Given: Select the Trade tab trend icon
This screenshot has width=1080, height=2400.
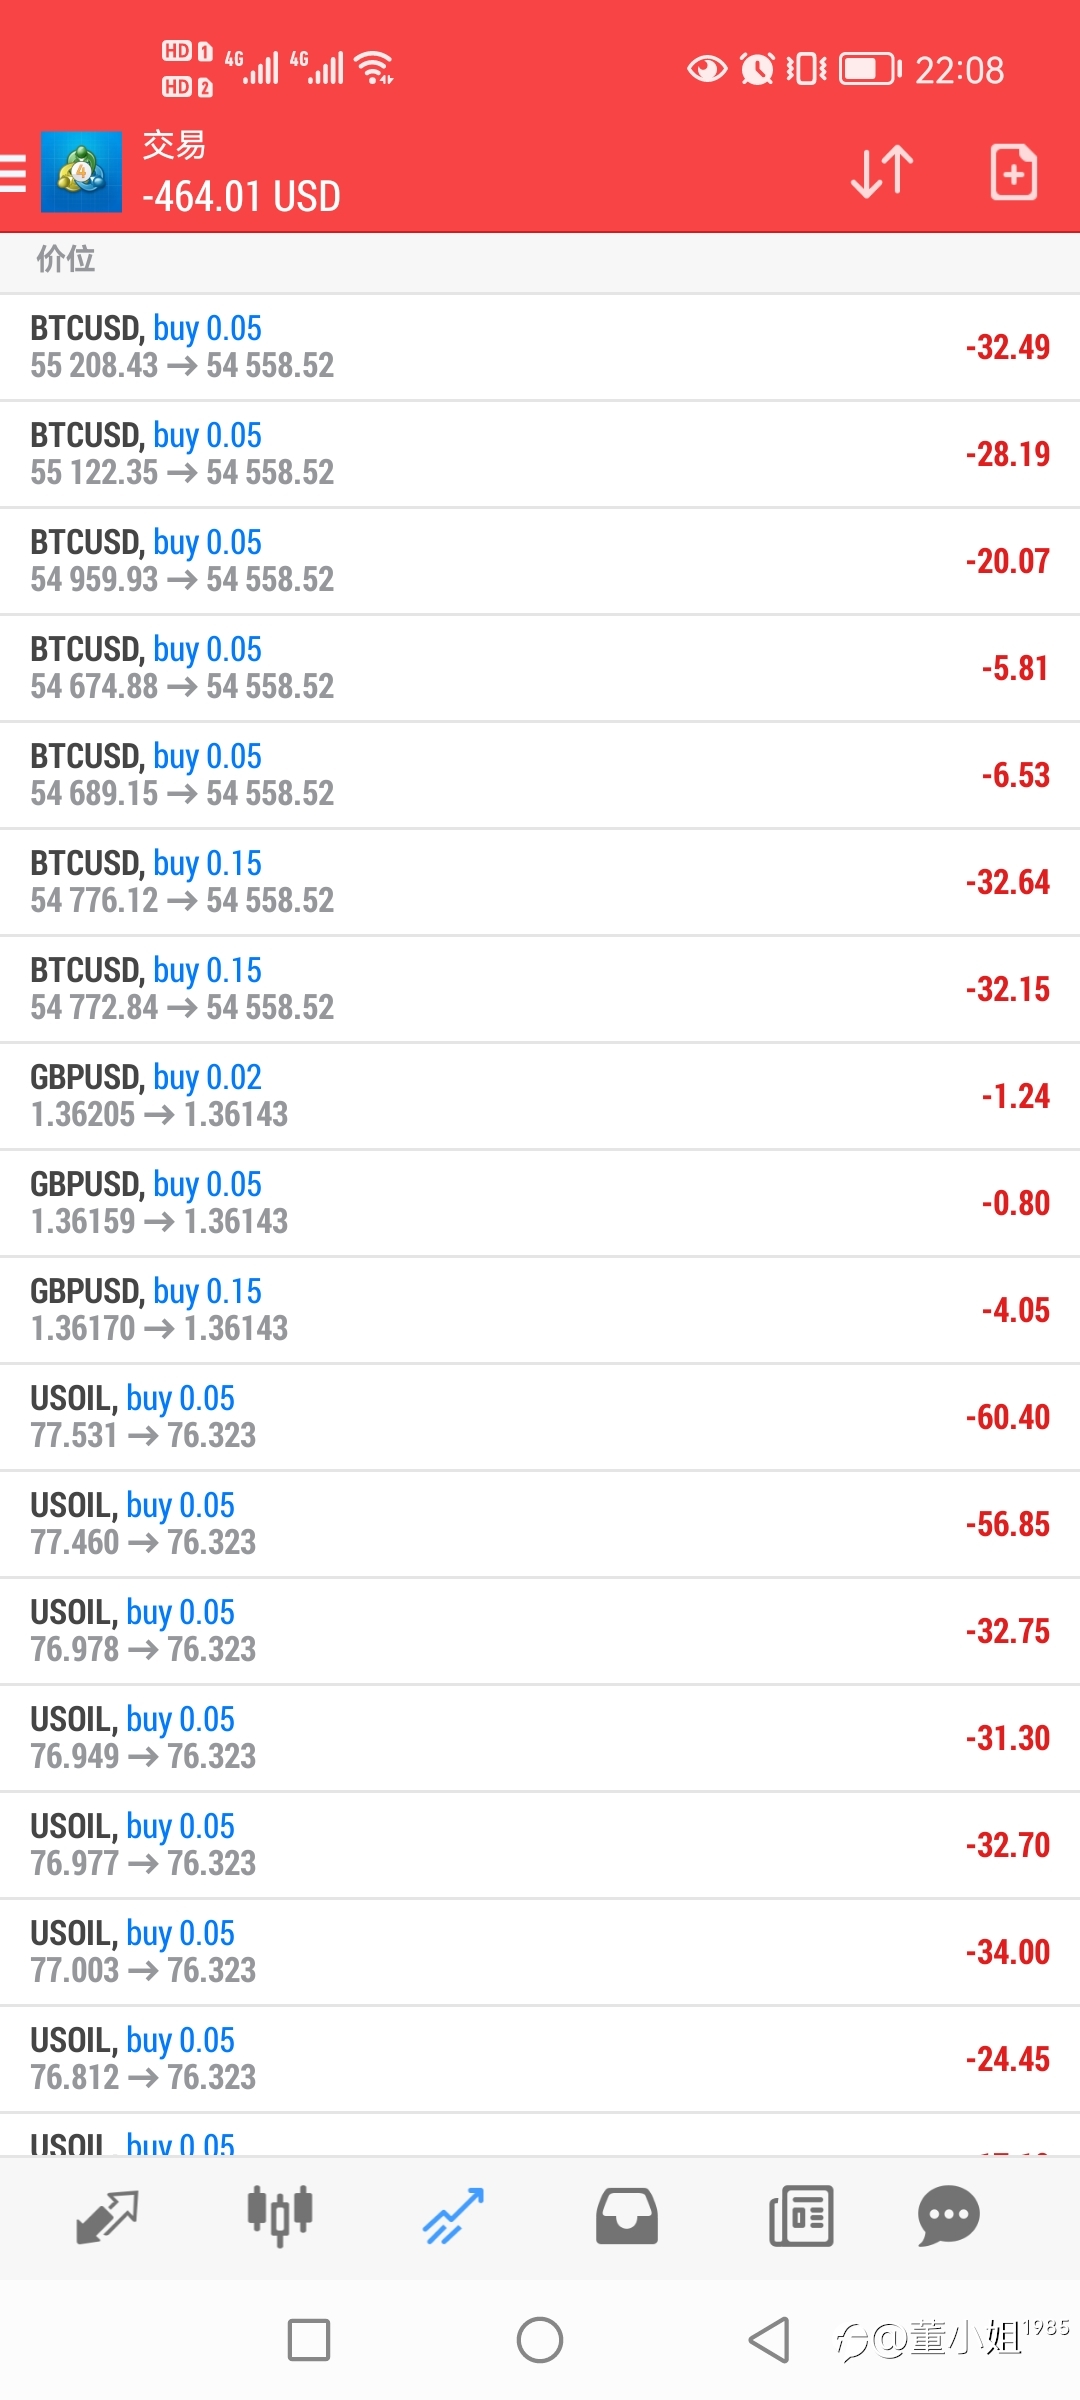Looking at the screenshot, I should 453,2217.
